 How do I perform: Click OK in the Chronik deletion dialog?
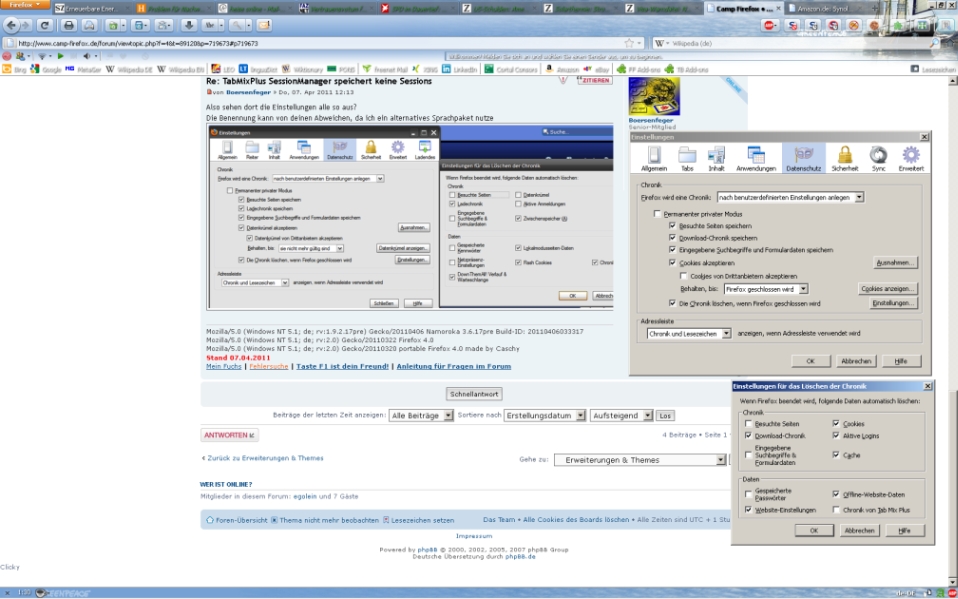tap(814, 531)
